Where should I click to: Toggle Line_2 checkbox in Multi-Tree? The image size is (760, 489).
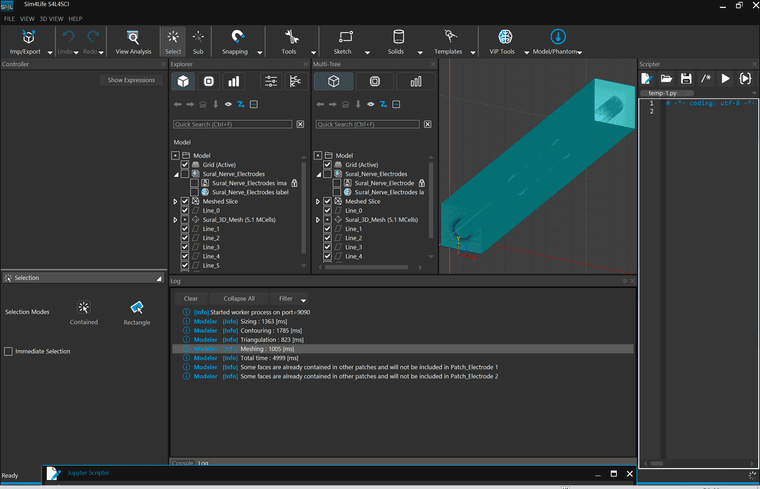coord(327,238)
